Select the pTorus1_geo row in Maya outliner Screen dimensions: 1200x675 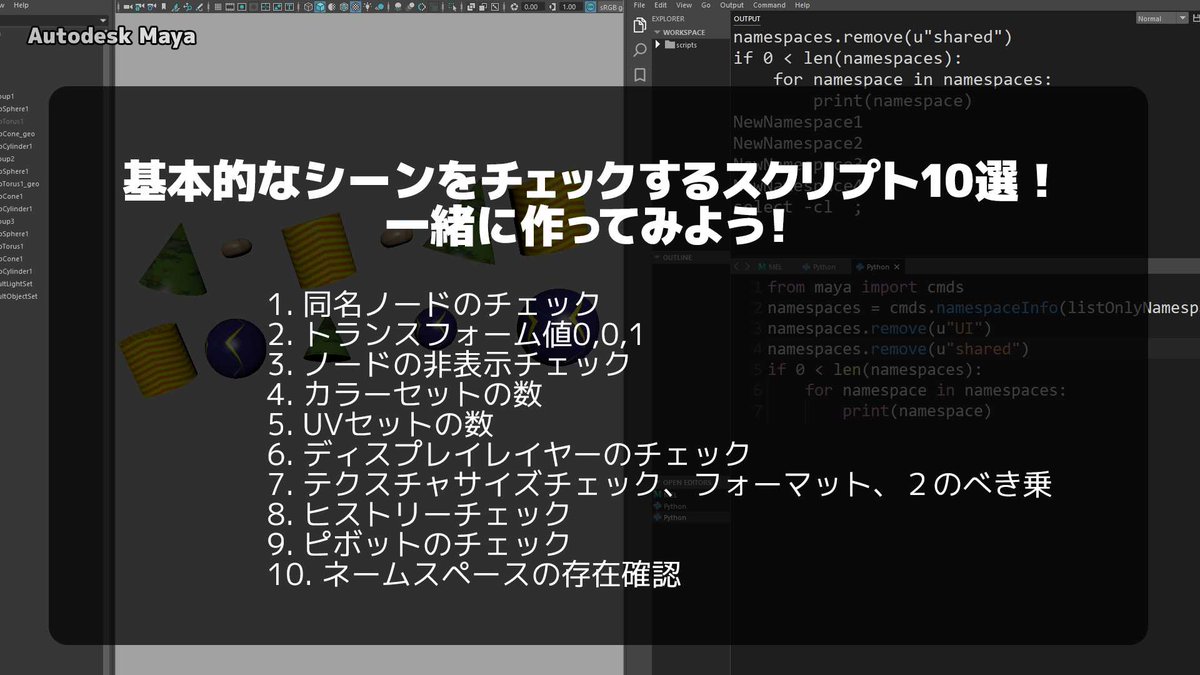(x=20, y=184)
